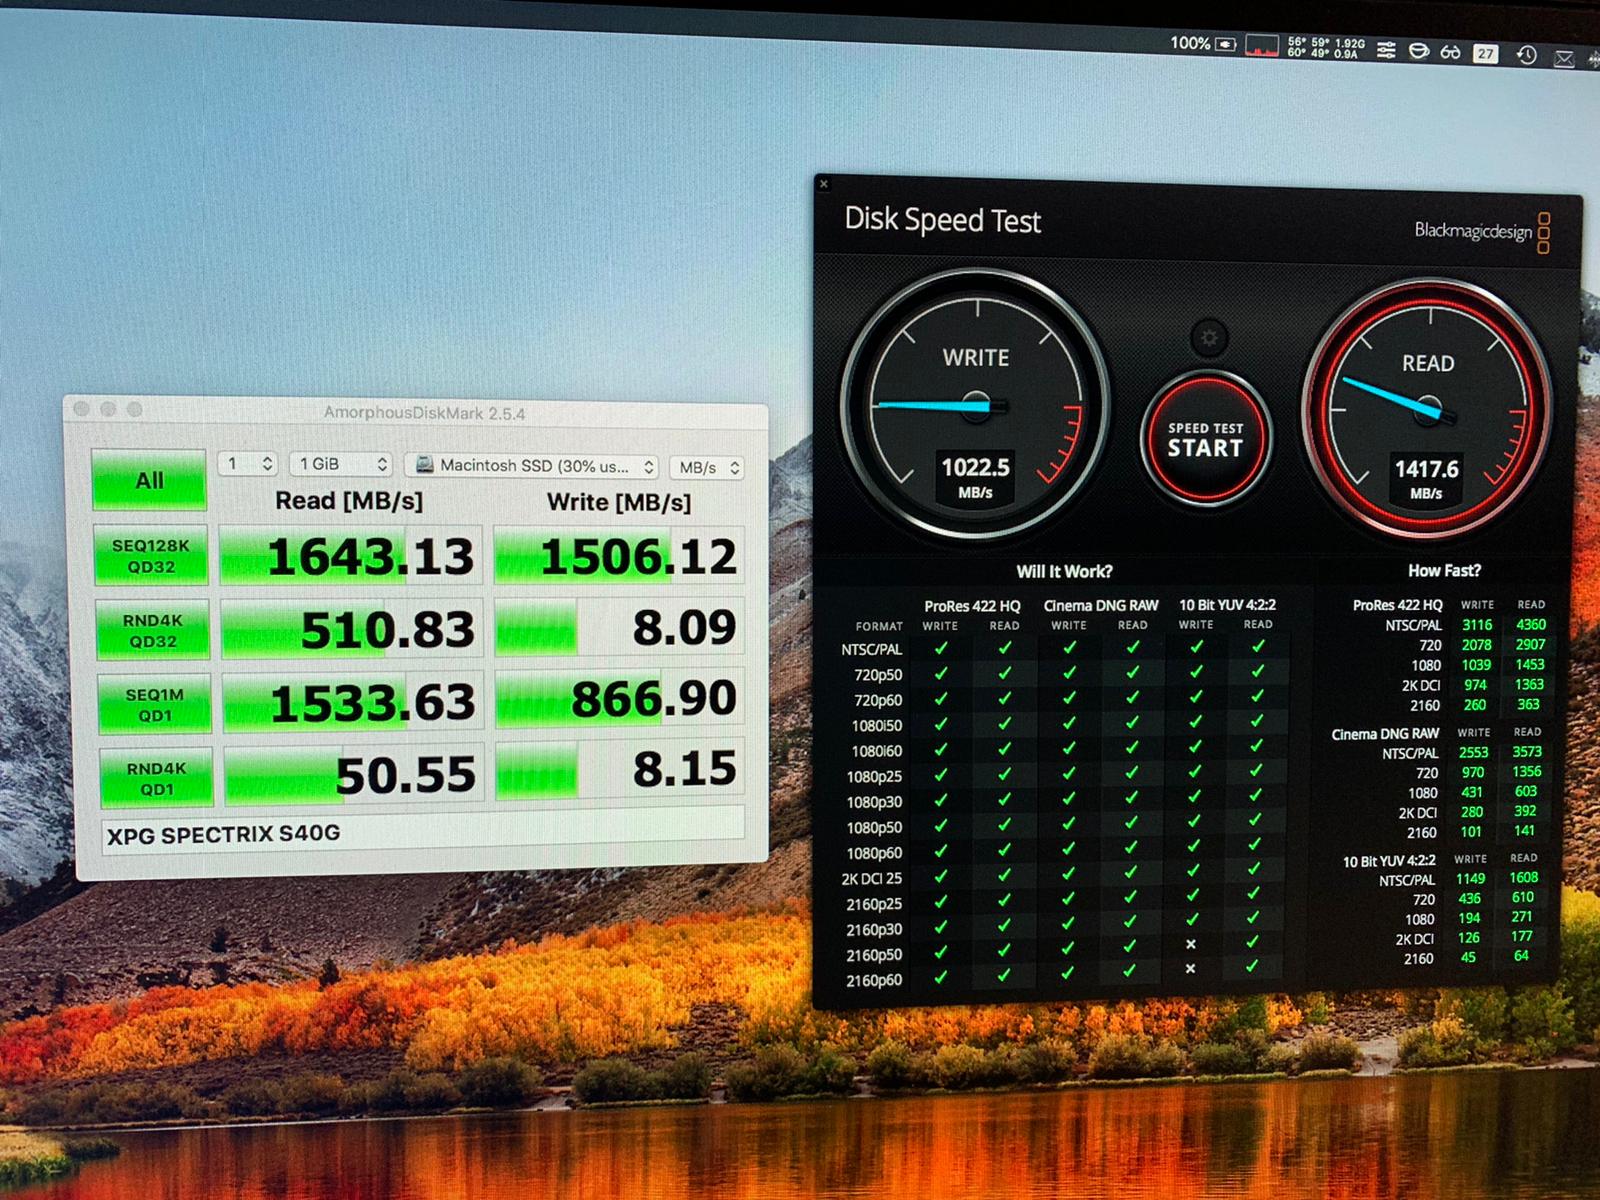
Task: Click the 2160p60 format row label
Action: 873,981
